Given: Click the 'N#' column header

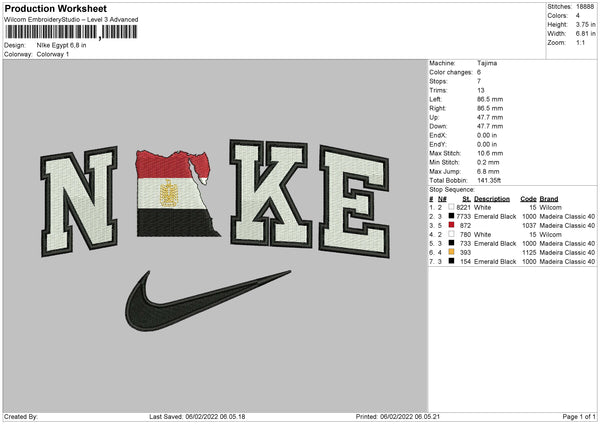Looking at the screenshot, I should tap(442, 199).
